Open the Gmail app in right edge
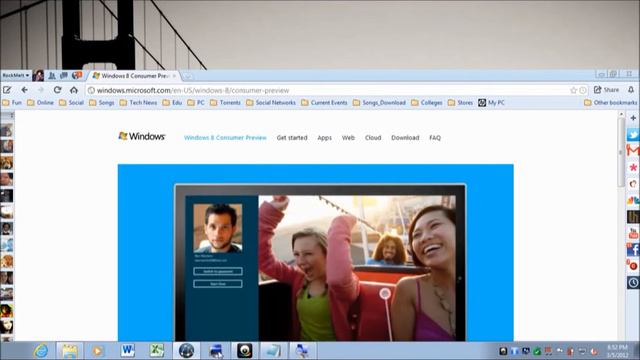 pos(633,151)
